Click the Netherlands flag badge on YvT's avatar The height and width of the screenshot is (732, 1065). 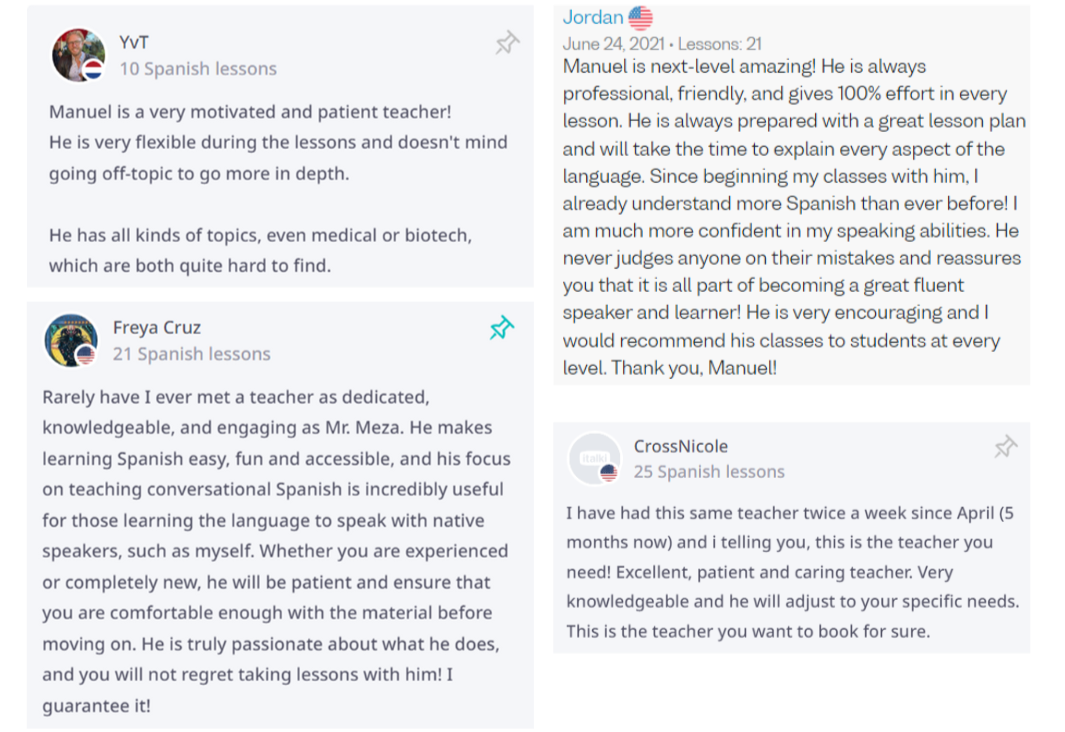93,69
